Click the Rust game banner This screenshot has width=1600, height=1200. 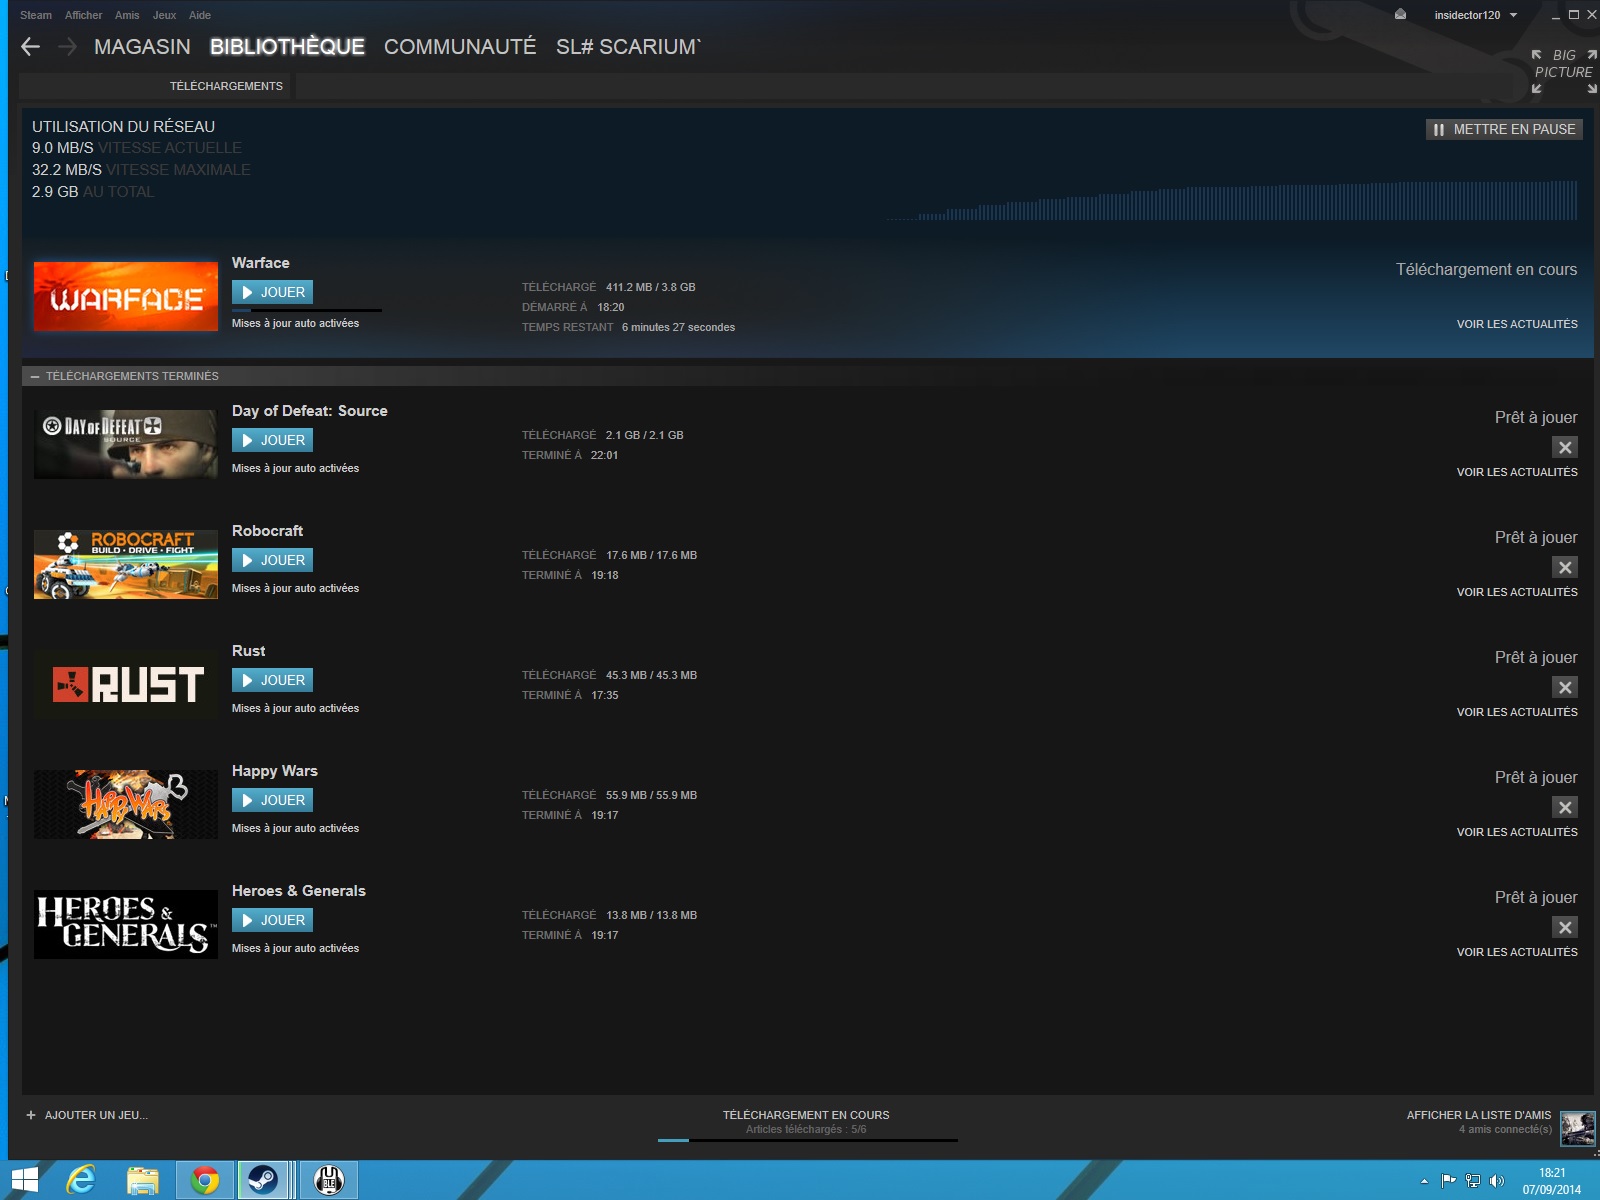coord(126,684)
